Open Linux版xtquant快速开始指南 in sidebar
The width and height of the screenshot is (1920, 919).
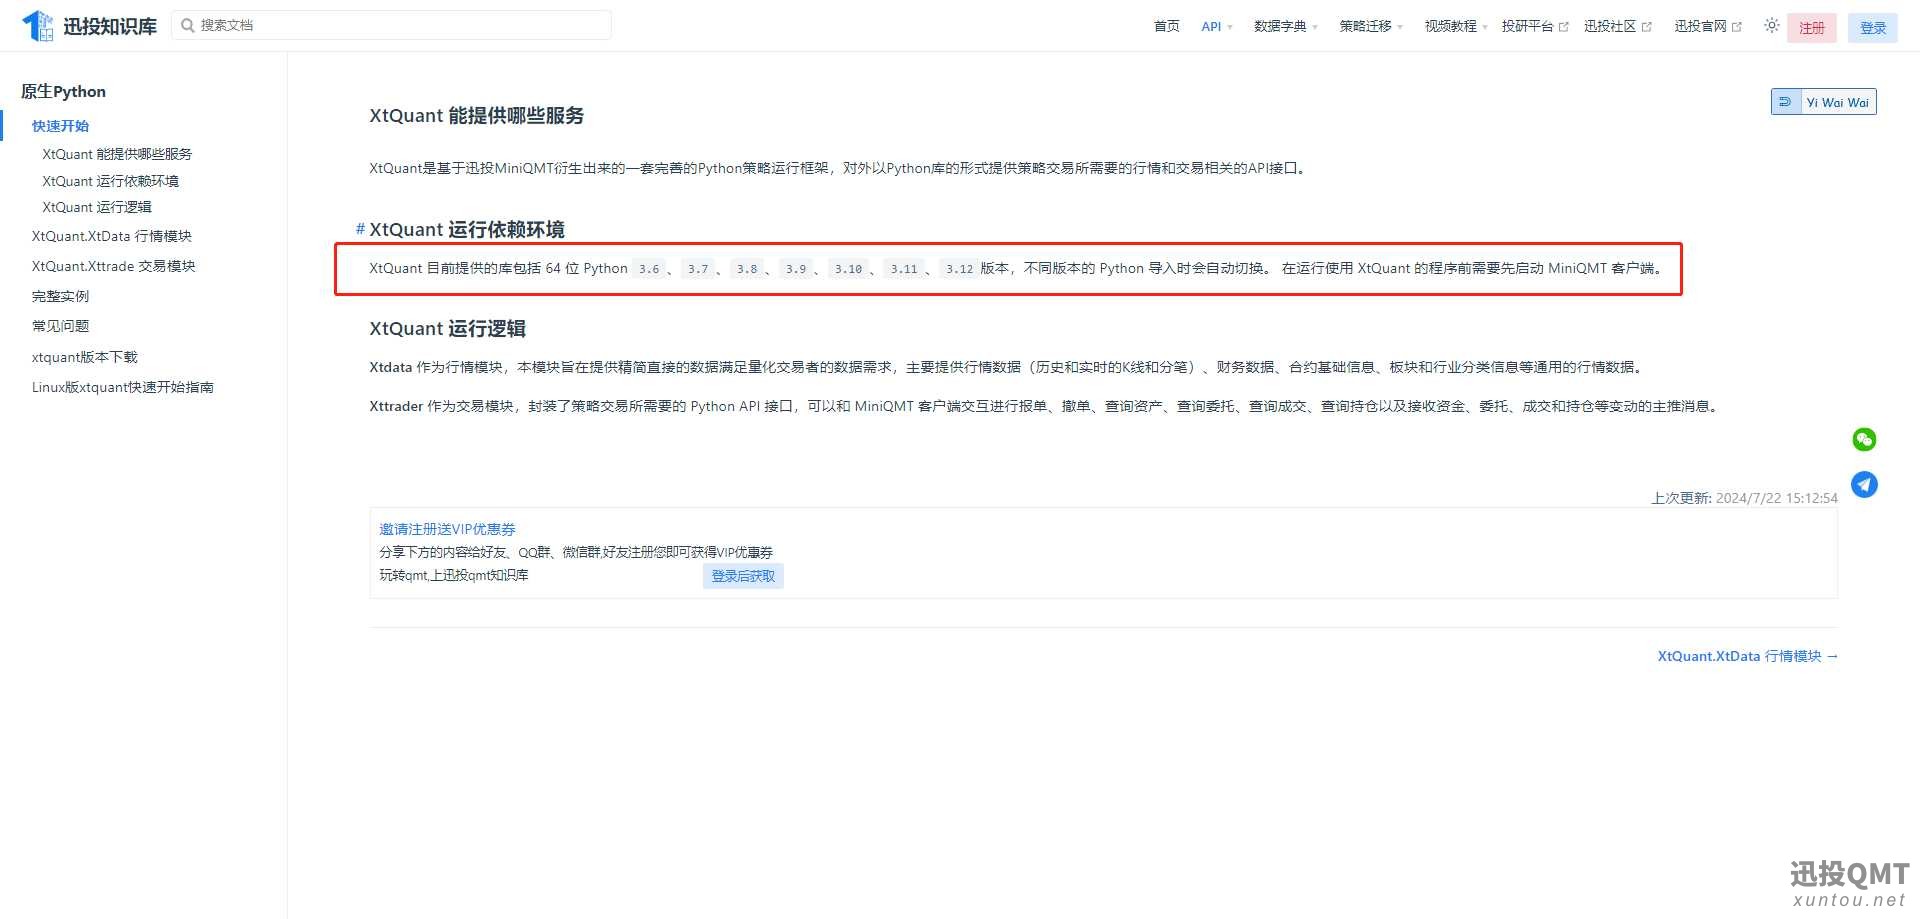pyautogui.click(x=123, y=387)
